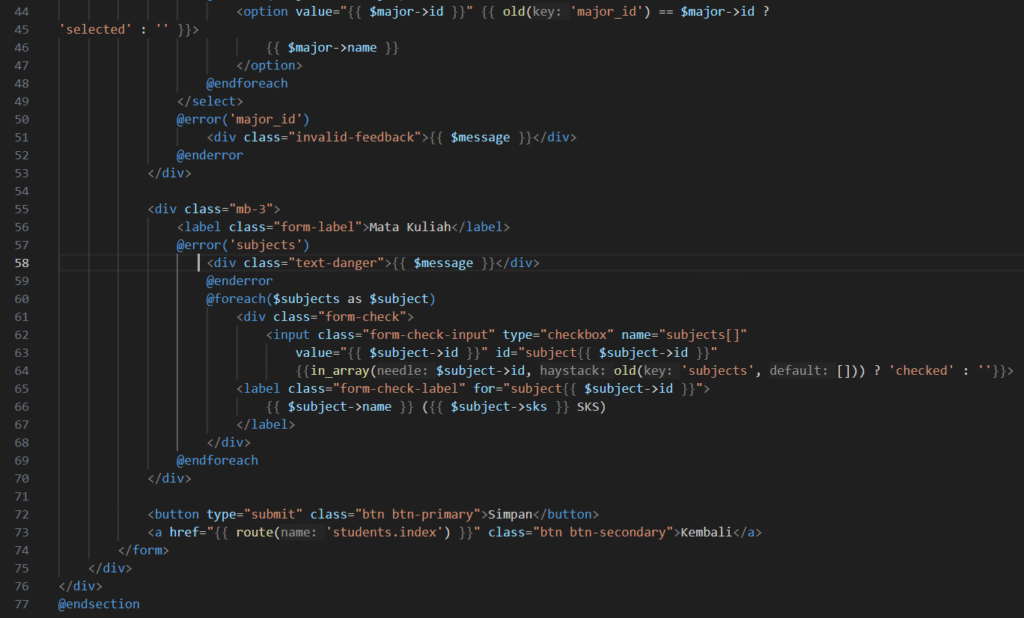The height and width of the screenshot is (618, 1024).
Task: Click the "invalid-feedback" class value
Action: 358,137
